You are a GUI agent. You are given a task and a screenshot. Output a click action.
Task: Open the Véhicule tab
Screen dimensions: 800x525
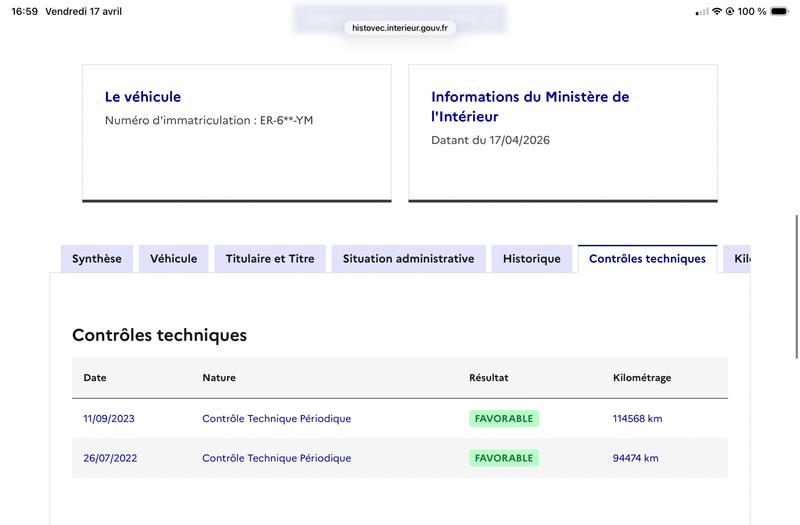click(174, 259)
